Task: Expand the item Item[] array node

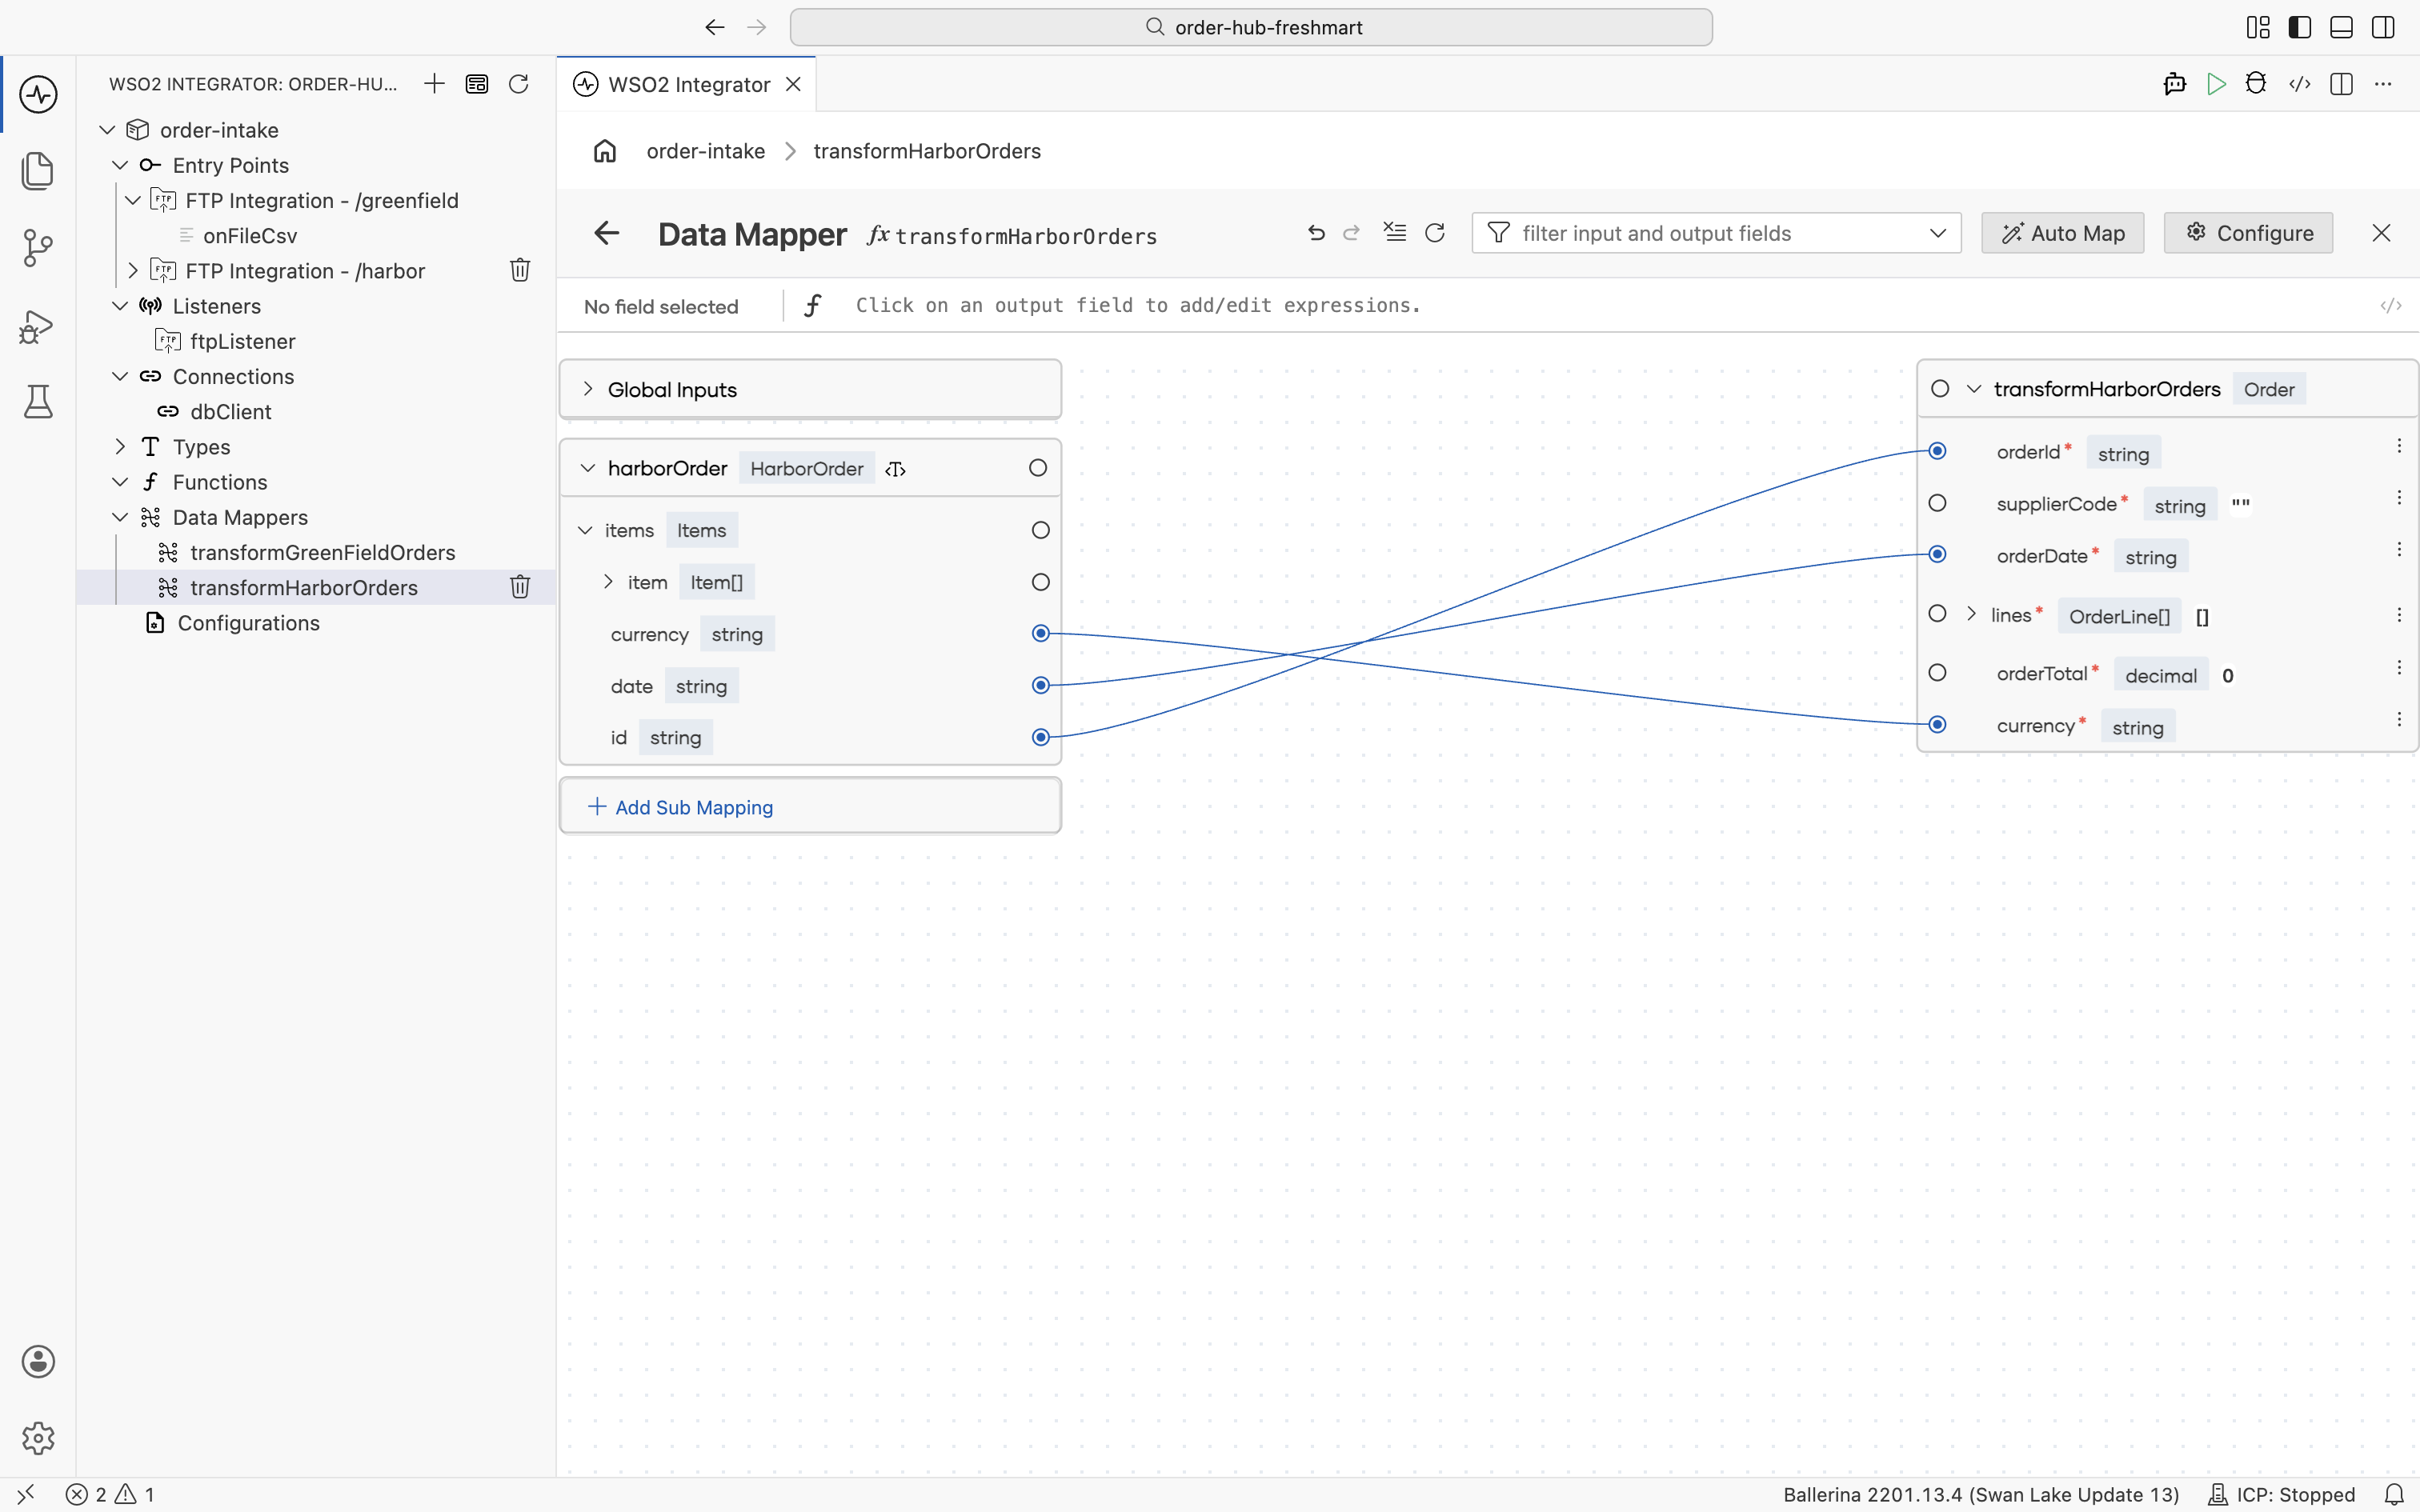Action: [x=608, y=581]
